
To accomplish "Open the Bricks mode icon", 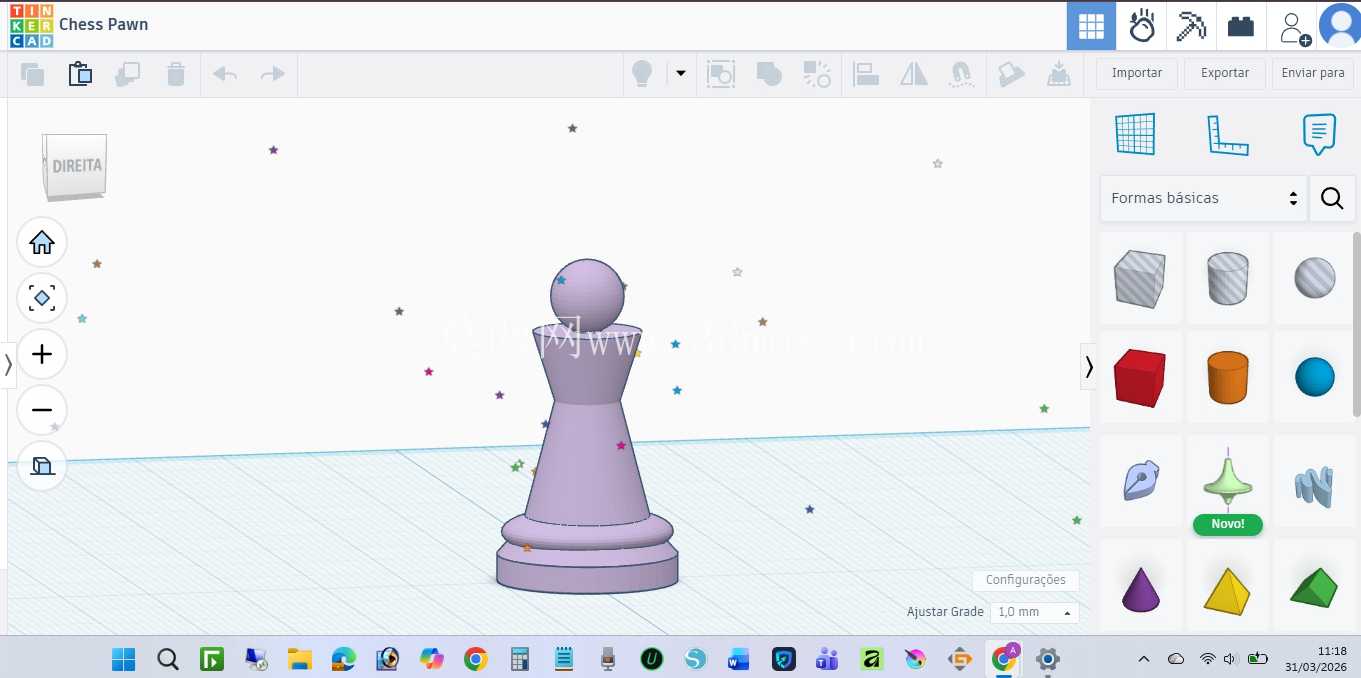I will [1241, 26].
